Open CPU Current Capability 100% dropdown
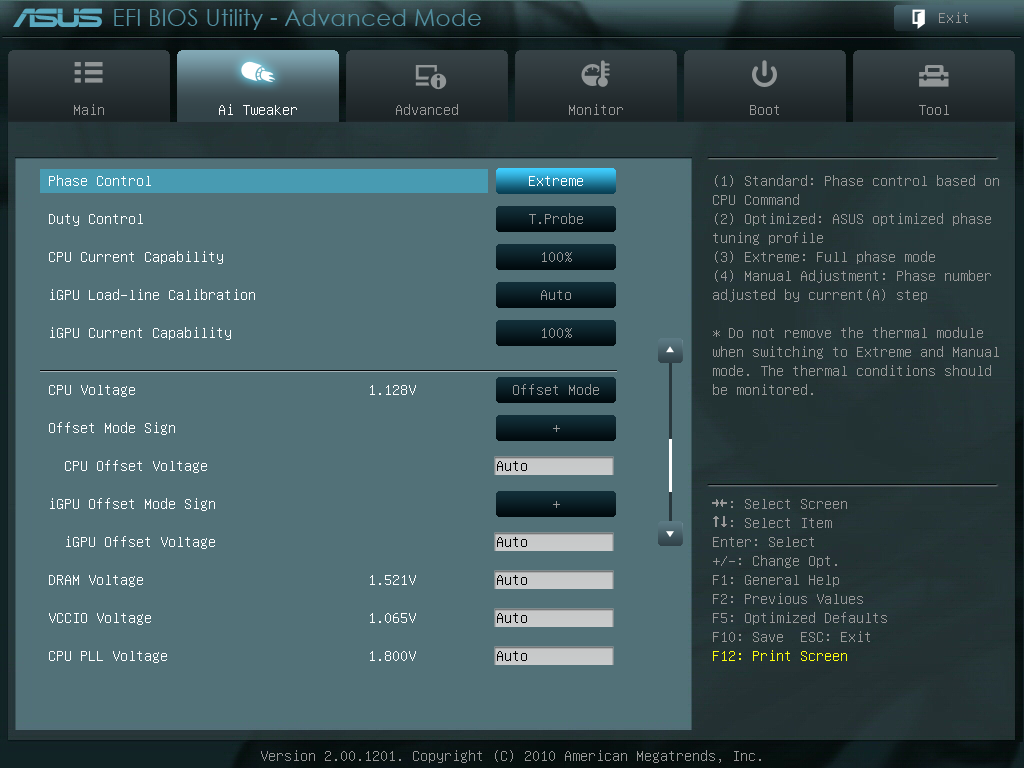The height and width of the screenshot is (768, 1024). point(556,257)
